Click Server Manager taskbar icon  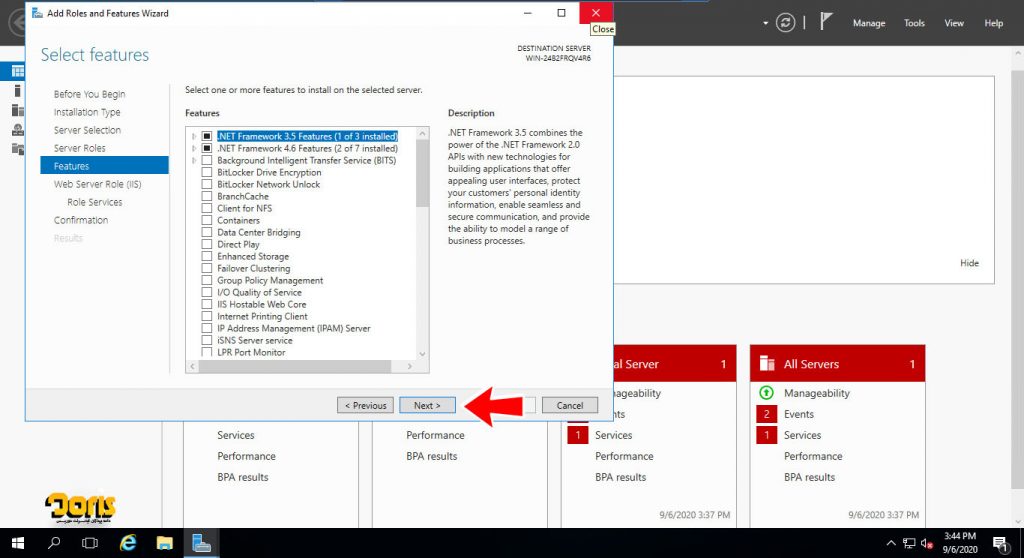coord(201,543)
